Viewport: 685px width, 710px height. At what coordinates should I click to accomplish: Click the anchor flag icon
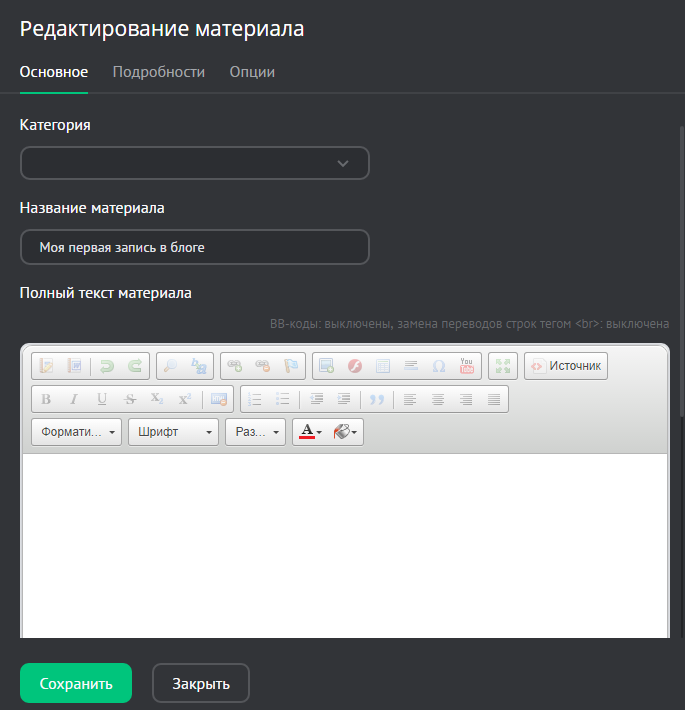click(291, 366)
